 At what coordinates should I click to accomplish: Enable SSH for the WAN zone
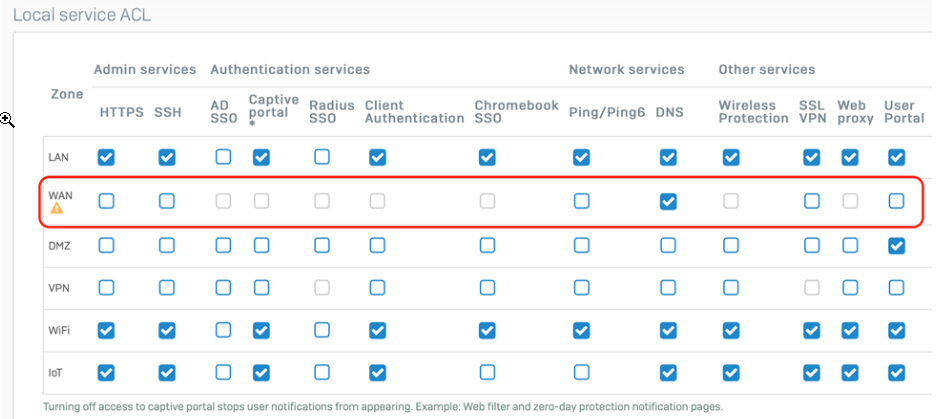167,201
